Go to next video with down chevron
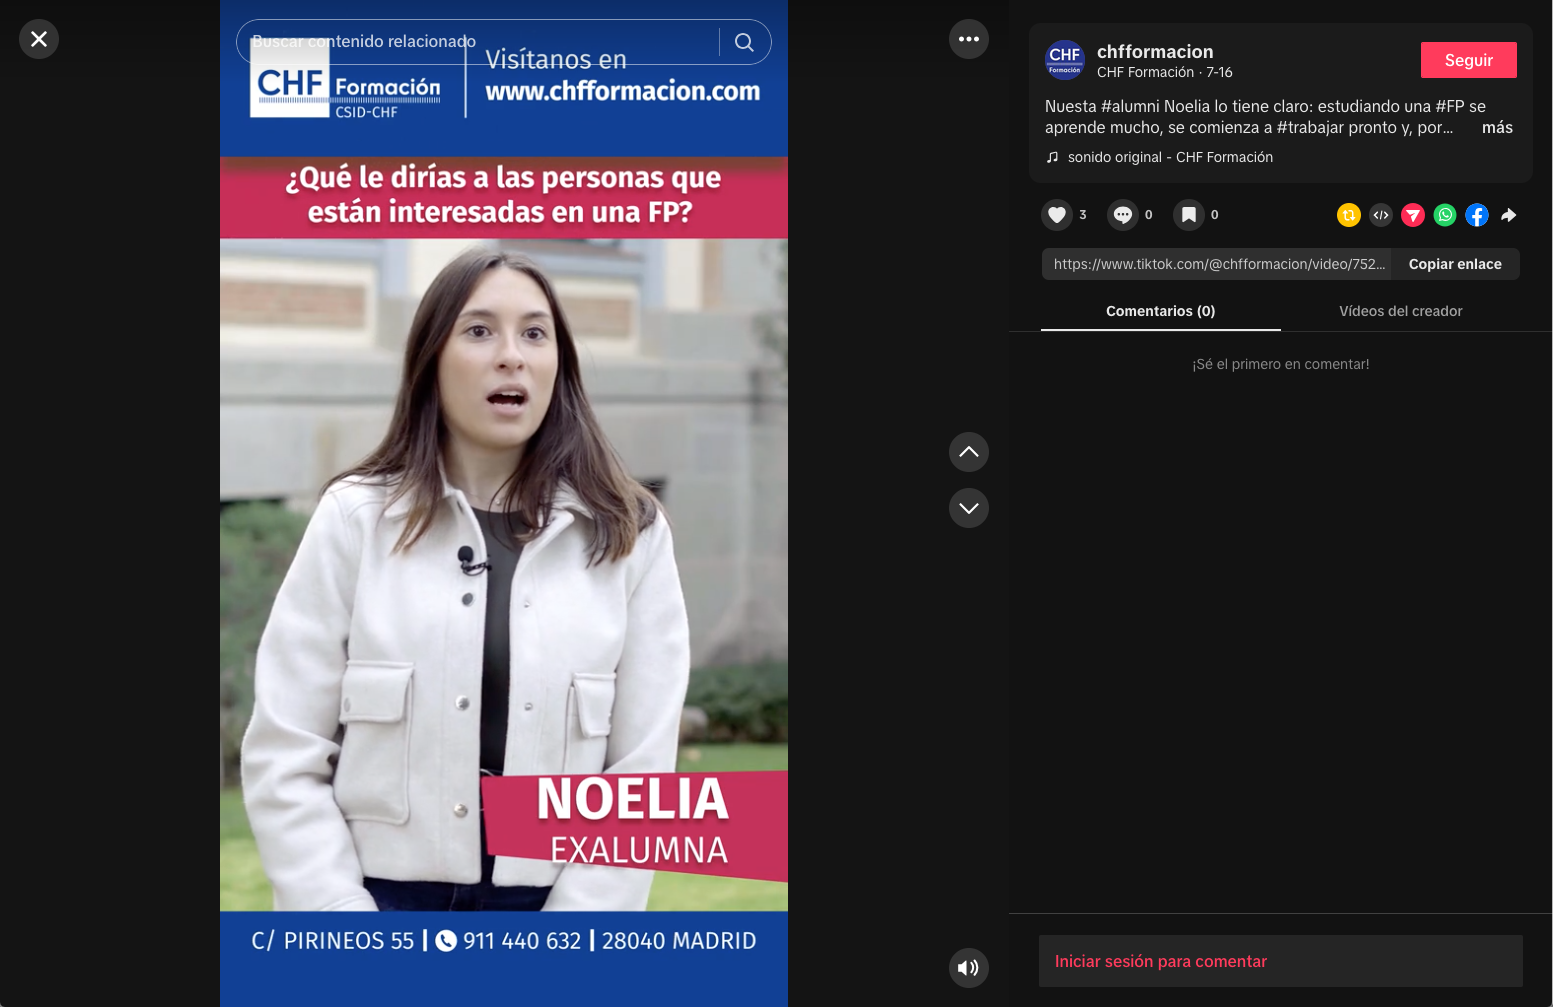 (x=968, y=508)
